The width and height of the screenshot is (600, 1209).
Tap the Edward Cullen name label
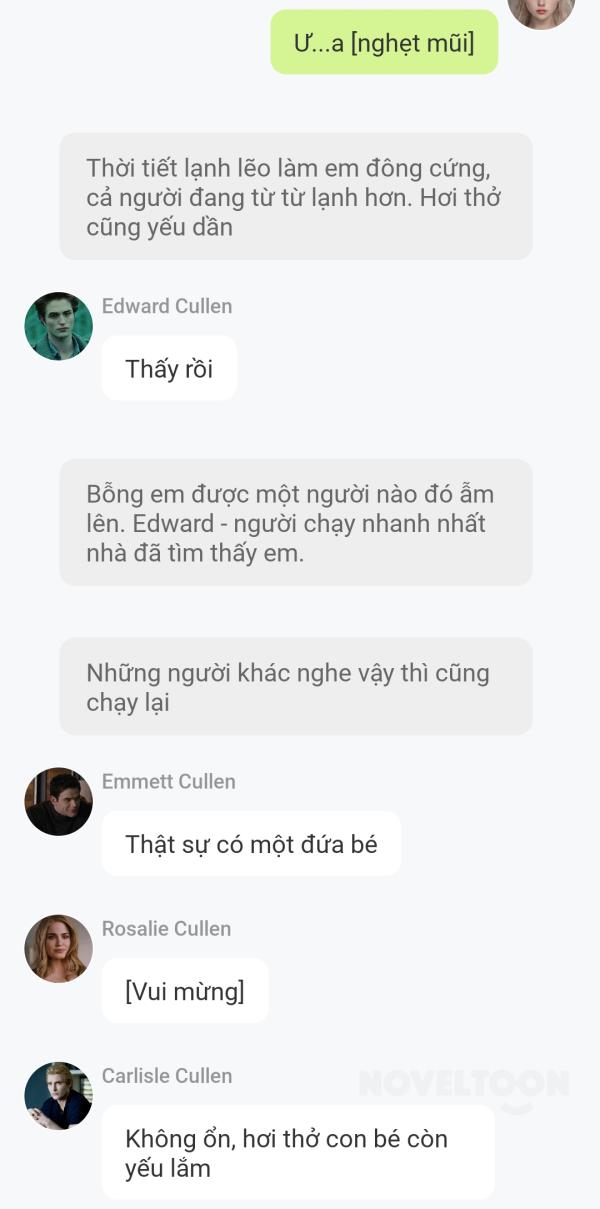point(167,306)
